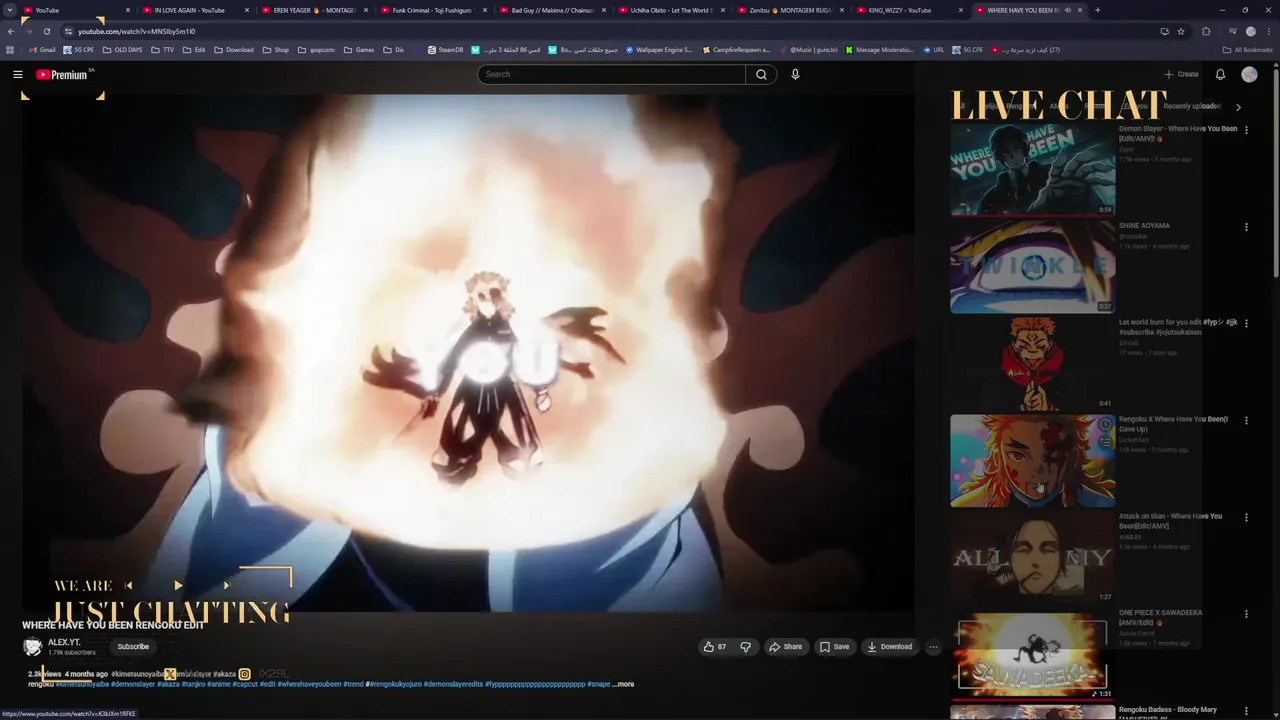Switch to Uchiha Obito tab
Image resolution: width=1280 pixels, height=720 pixels.
(670, 10)
